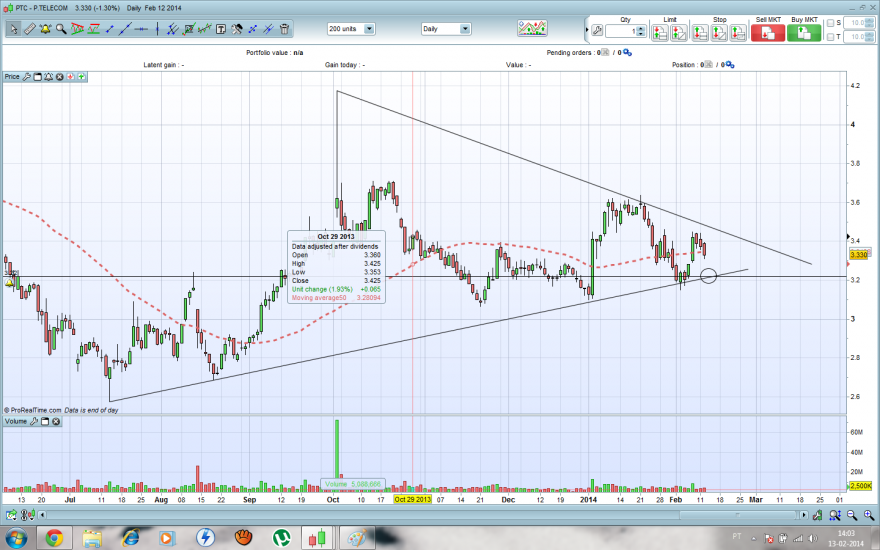Open uTorrent from taskbar
The image size is (880, 550).
(x=281, y=538)
